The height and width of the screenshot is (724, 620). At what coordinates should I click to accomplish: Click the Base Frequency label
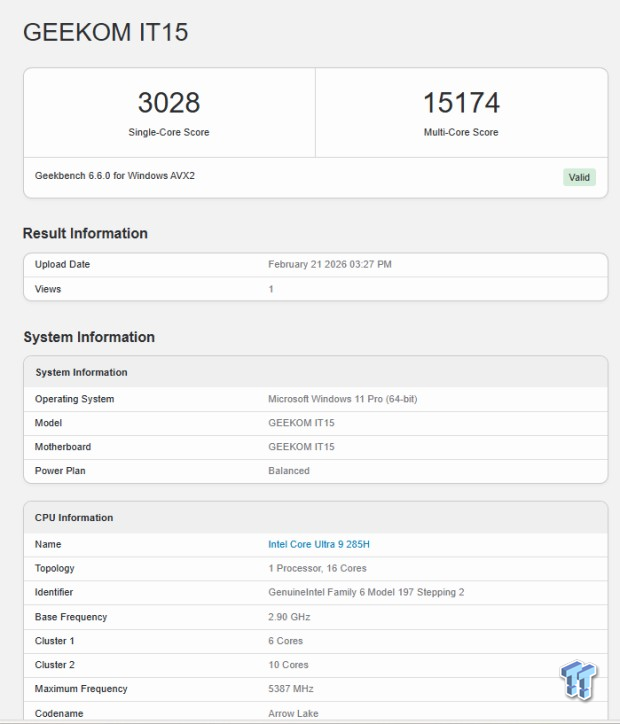coord(71,617)
